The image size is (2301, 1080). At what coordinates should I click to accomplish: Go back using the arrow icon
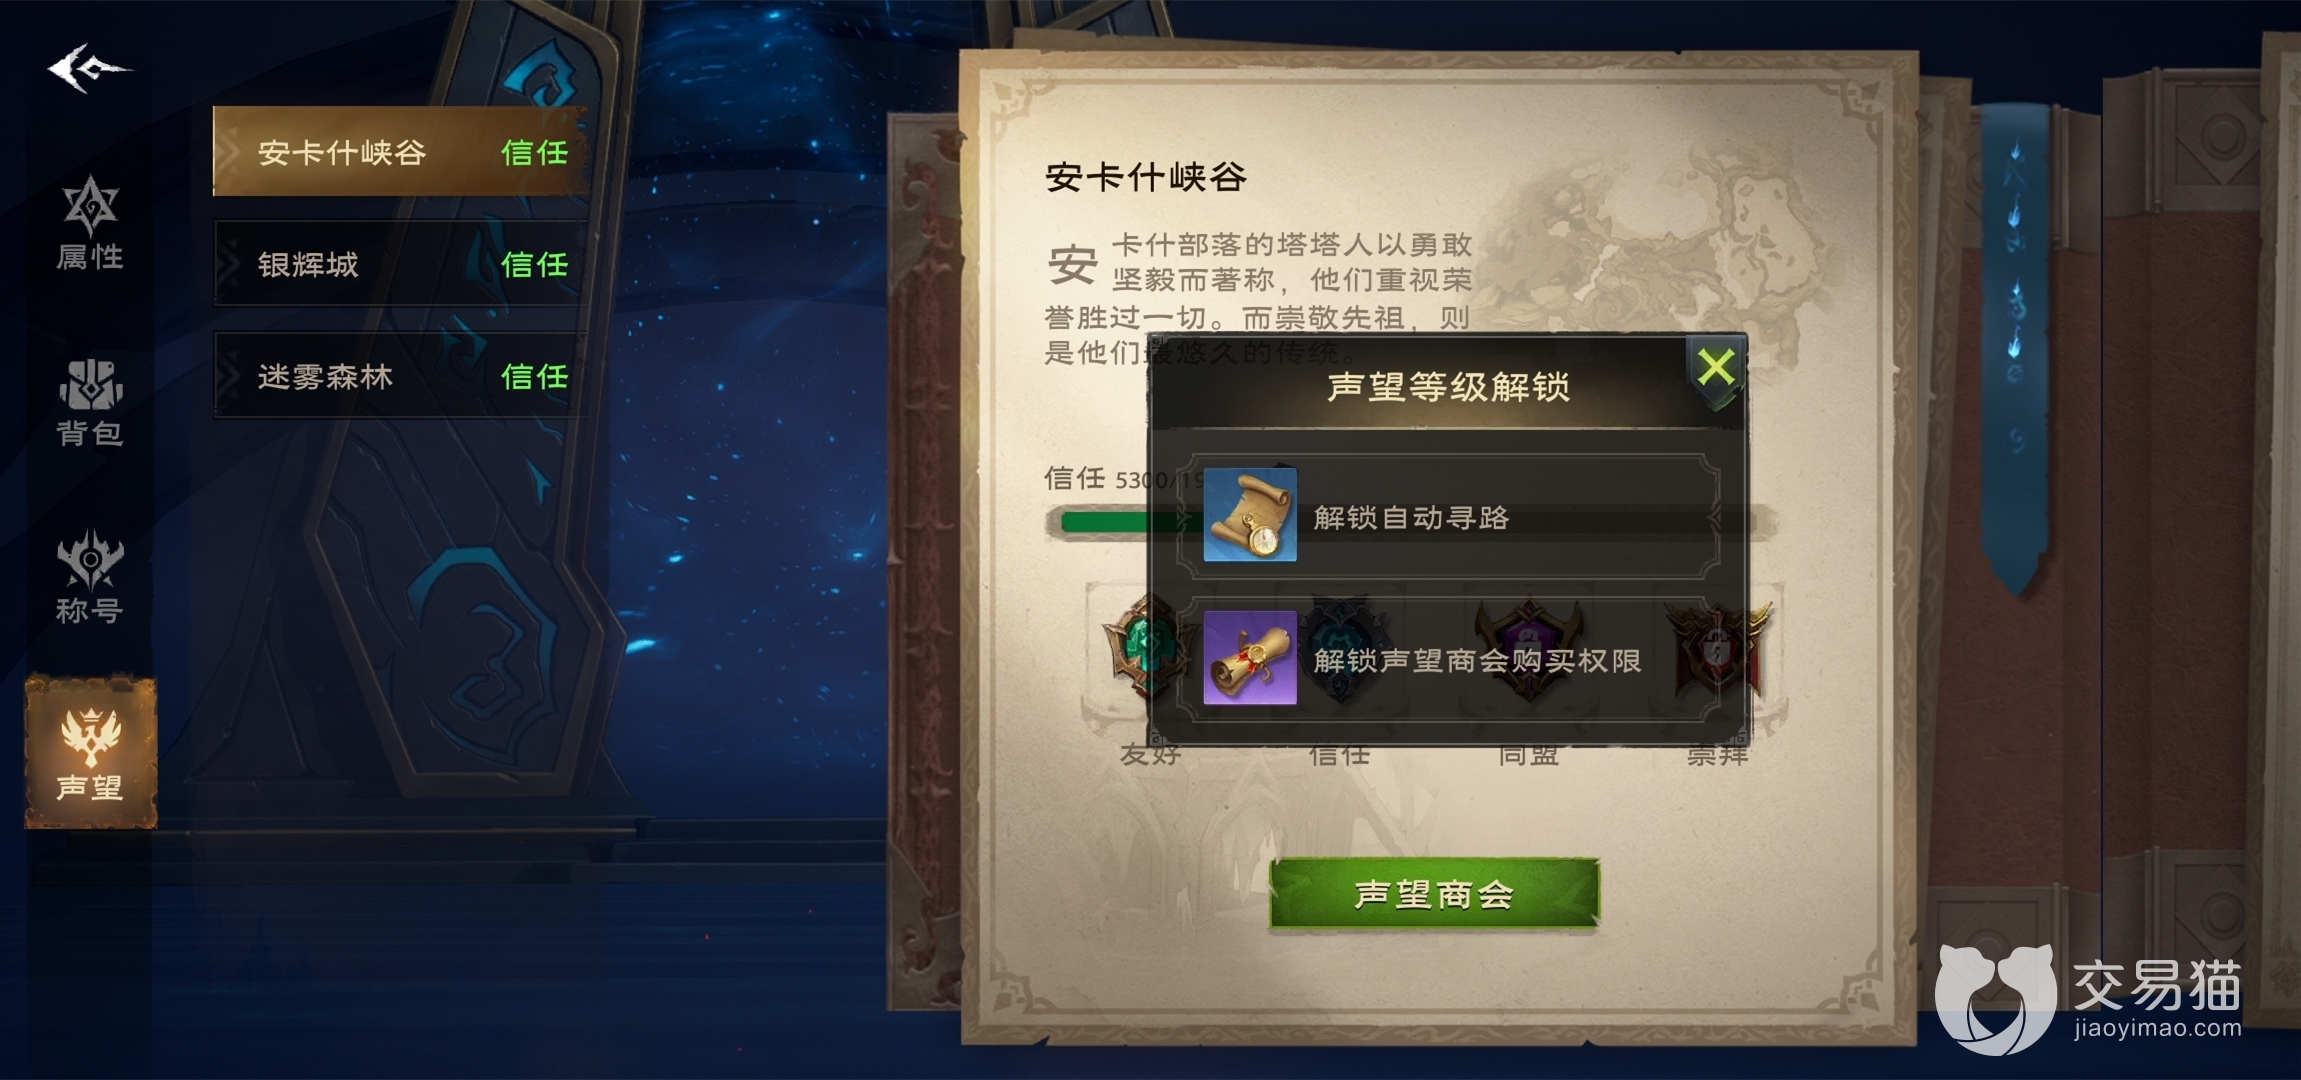click(88, 69)
